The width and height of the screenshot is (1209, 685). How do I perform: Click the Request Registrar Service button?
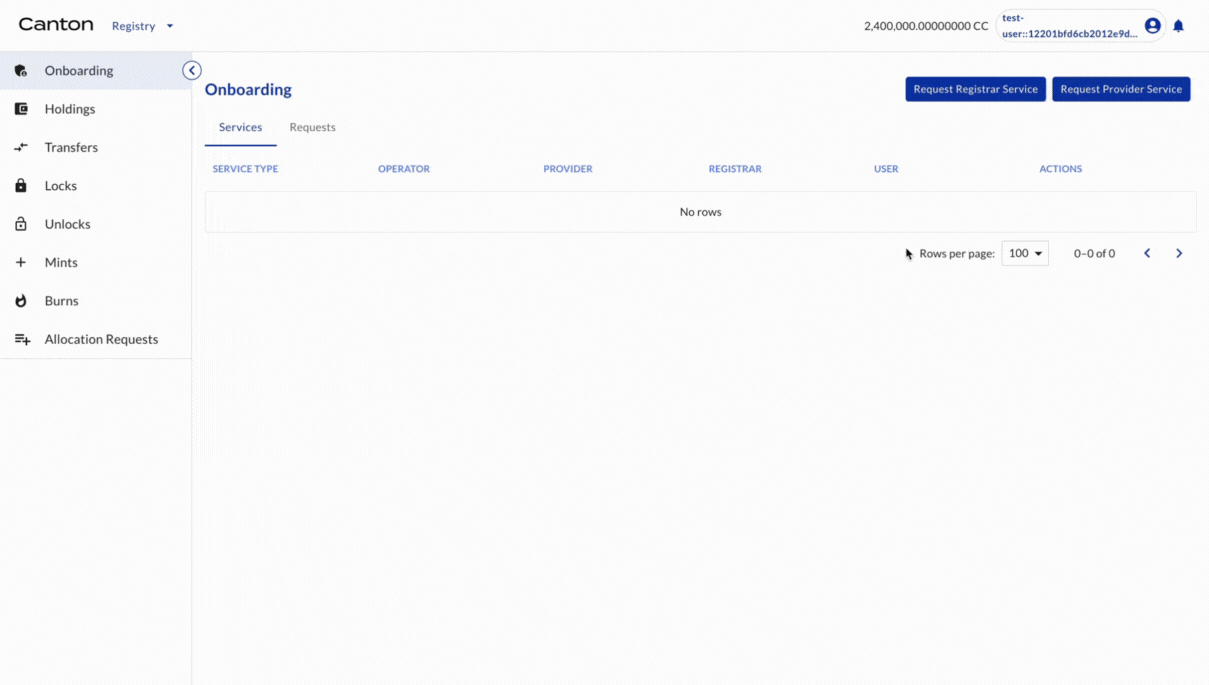pos(975,89)
